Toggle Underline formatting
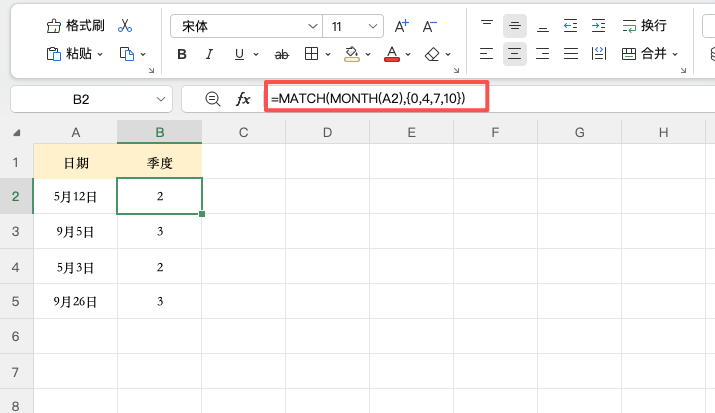 239,54
